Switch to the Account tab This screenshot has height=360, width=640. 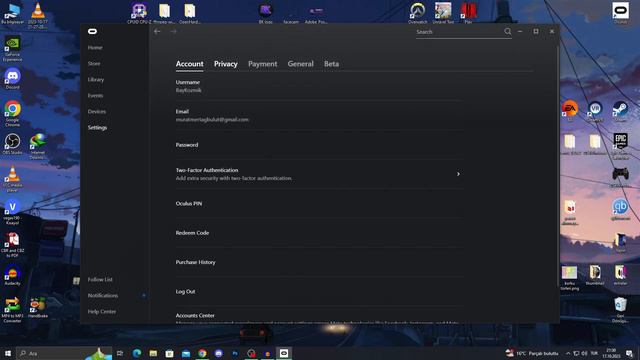tap(189, 64)
